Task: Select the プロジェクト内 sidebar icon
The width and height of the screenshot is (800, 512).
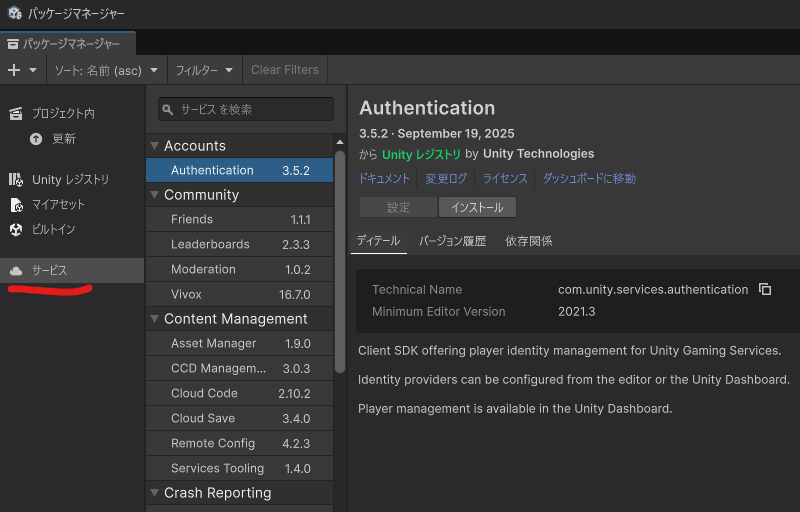Action: (15, 114)
